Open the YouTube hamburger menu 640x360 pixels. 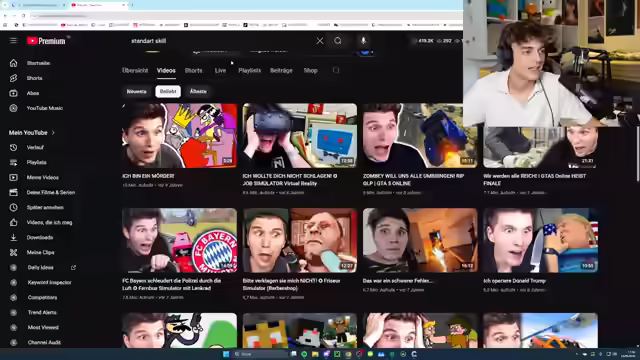[13, 41]
